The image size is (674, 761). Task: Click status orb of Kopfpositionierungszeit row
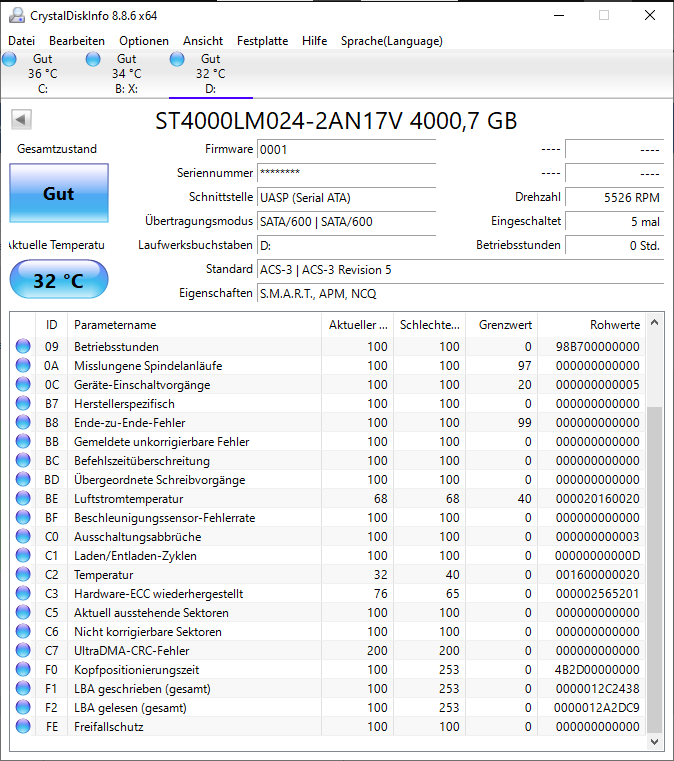click(23, 669)
